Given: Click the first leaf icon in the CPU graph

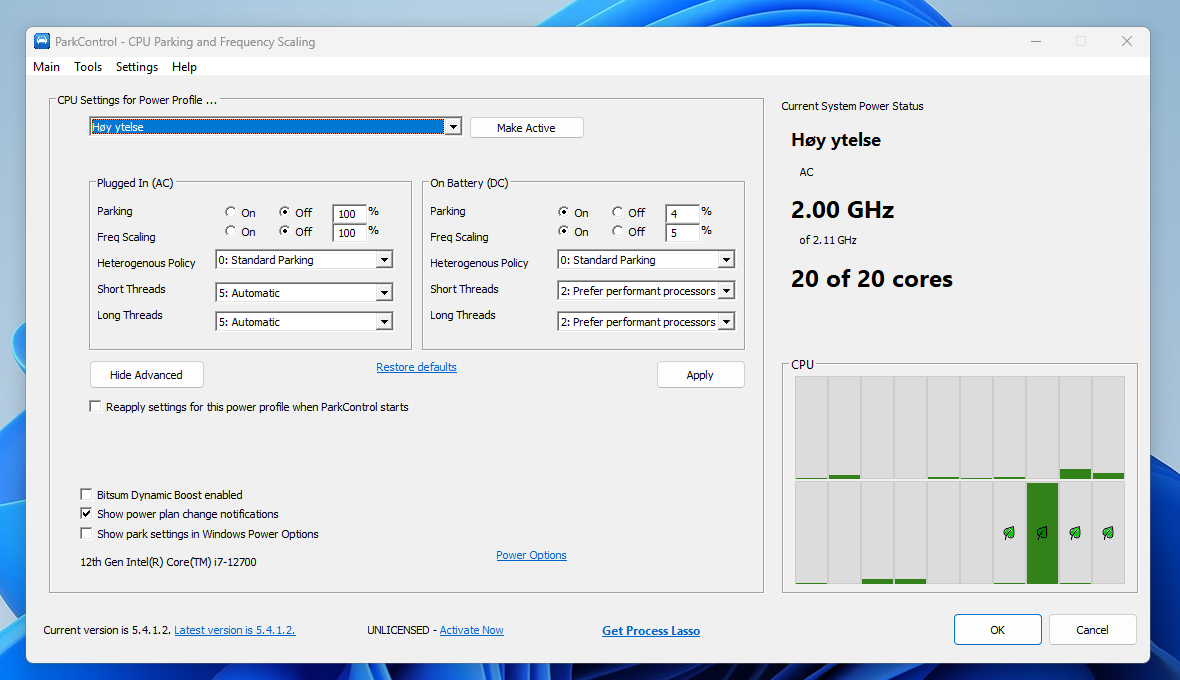Looking at the screenshot, I should point(1009,533).
